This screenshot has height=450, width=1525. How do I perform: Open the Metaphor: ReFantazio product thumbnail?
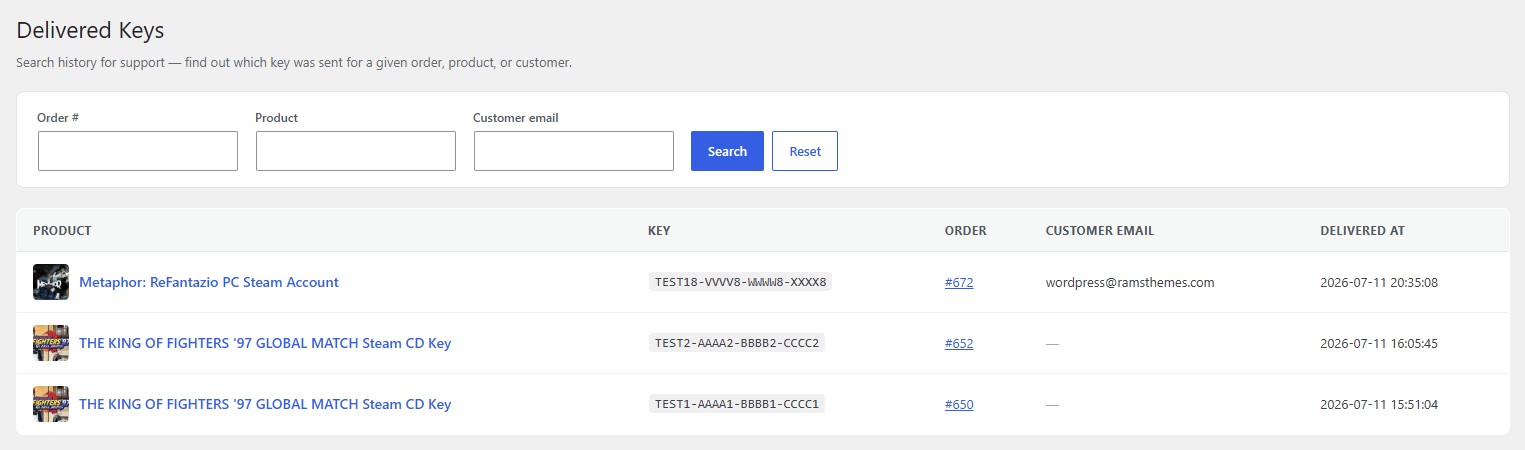click(51, 282)
